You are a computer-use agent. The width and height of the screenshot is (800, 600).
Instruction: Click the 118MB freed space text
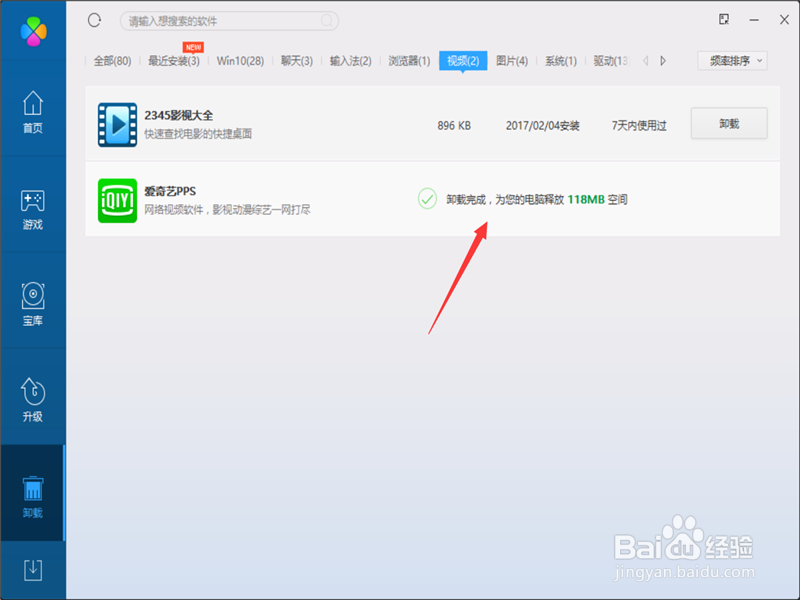click(586, 199)
